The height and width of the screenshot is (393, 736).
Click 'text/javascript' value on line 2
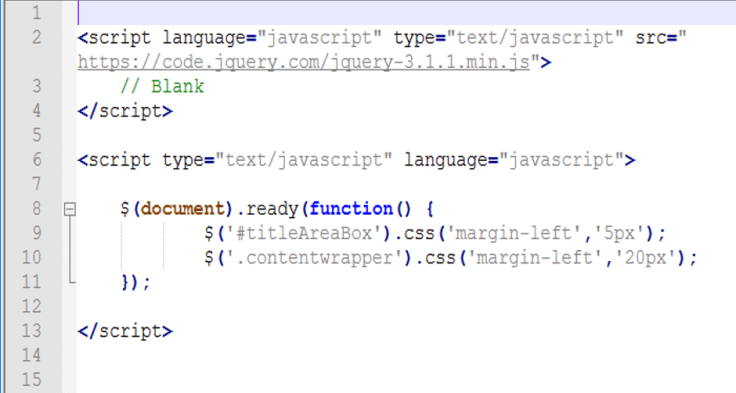click(535, 38)
